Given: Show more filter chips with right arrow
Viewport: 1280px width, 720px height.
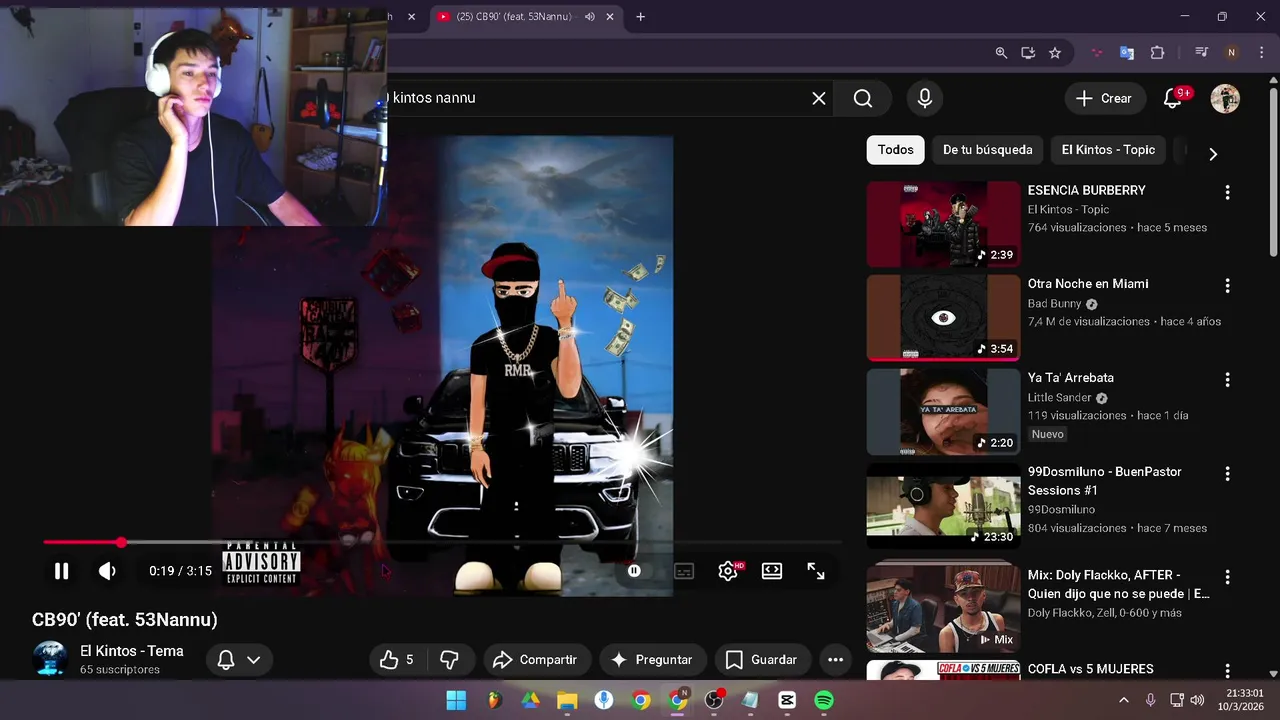Looking at the screenshot, I should click(x=1213, y=154).
